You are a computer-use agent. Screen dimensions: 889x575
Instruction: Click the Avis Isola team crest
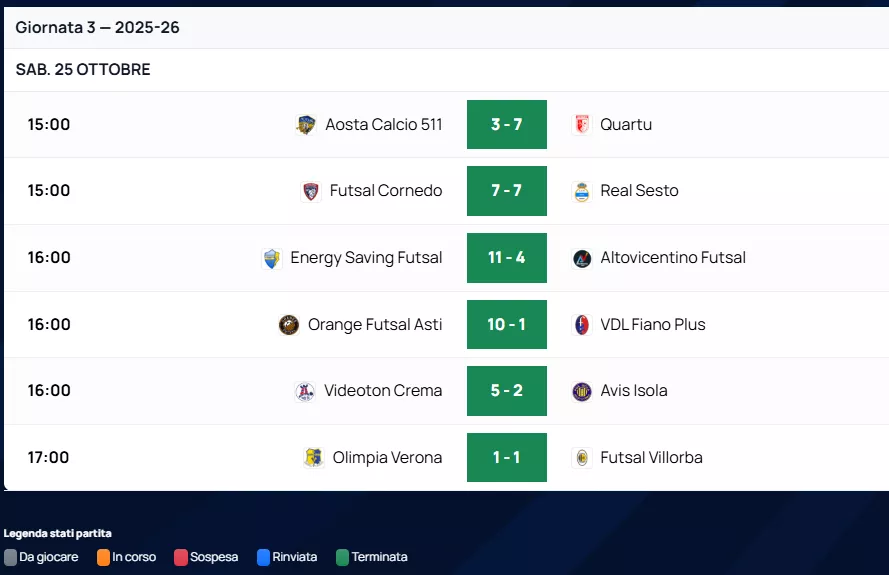582,391
